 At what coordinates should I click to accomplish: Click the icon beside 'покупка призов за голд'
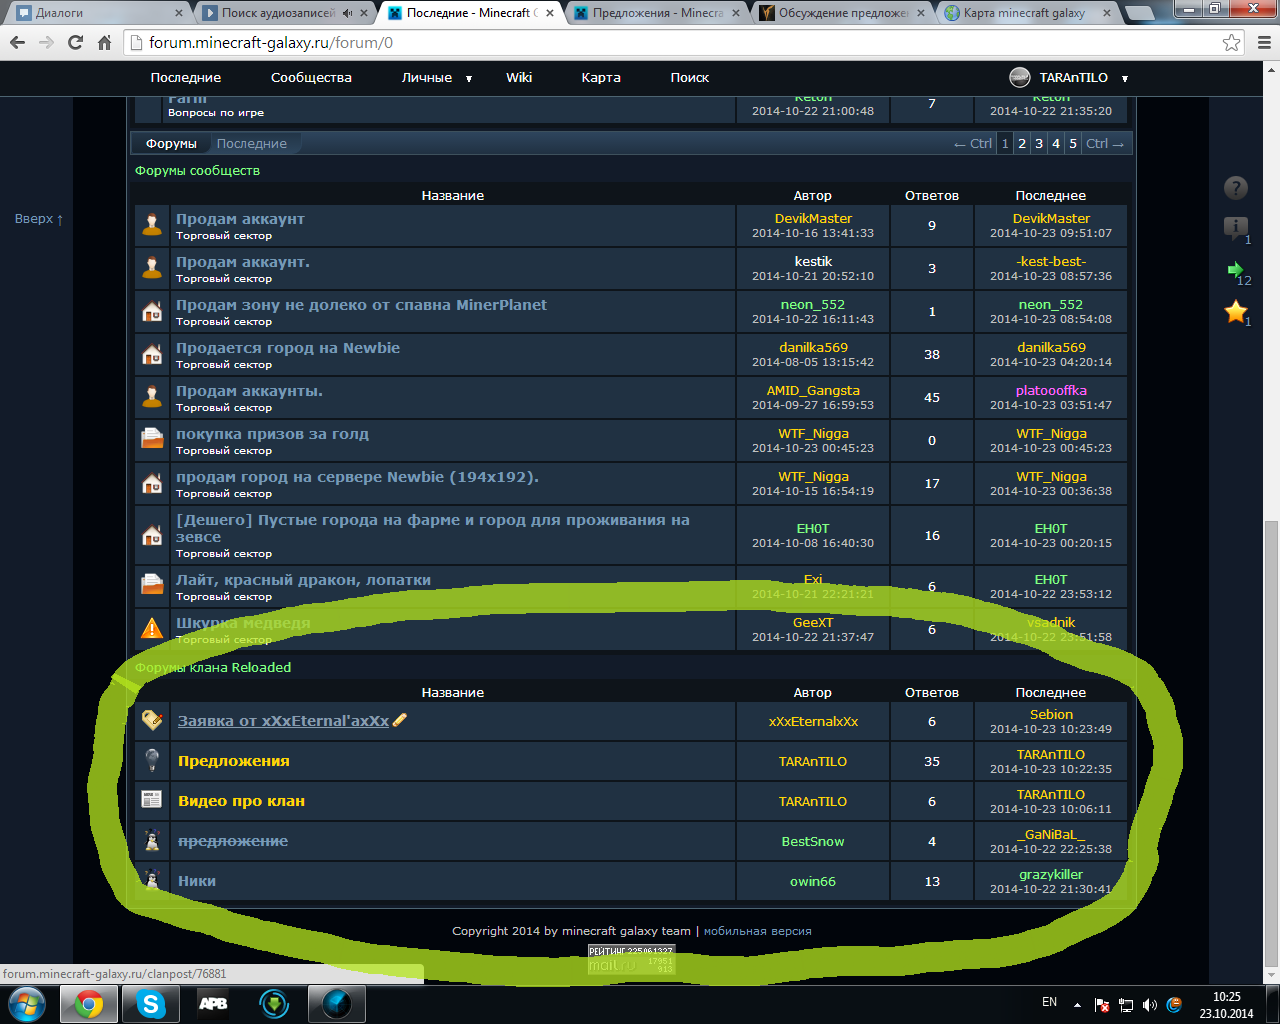pos(152,440)
